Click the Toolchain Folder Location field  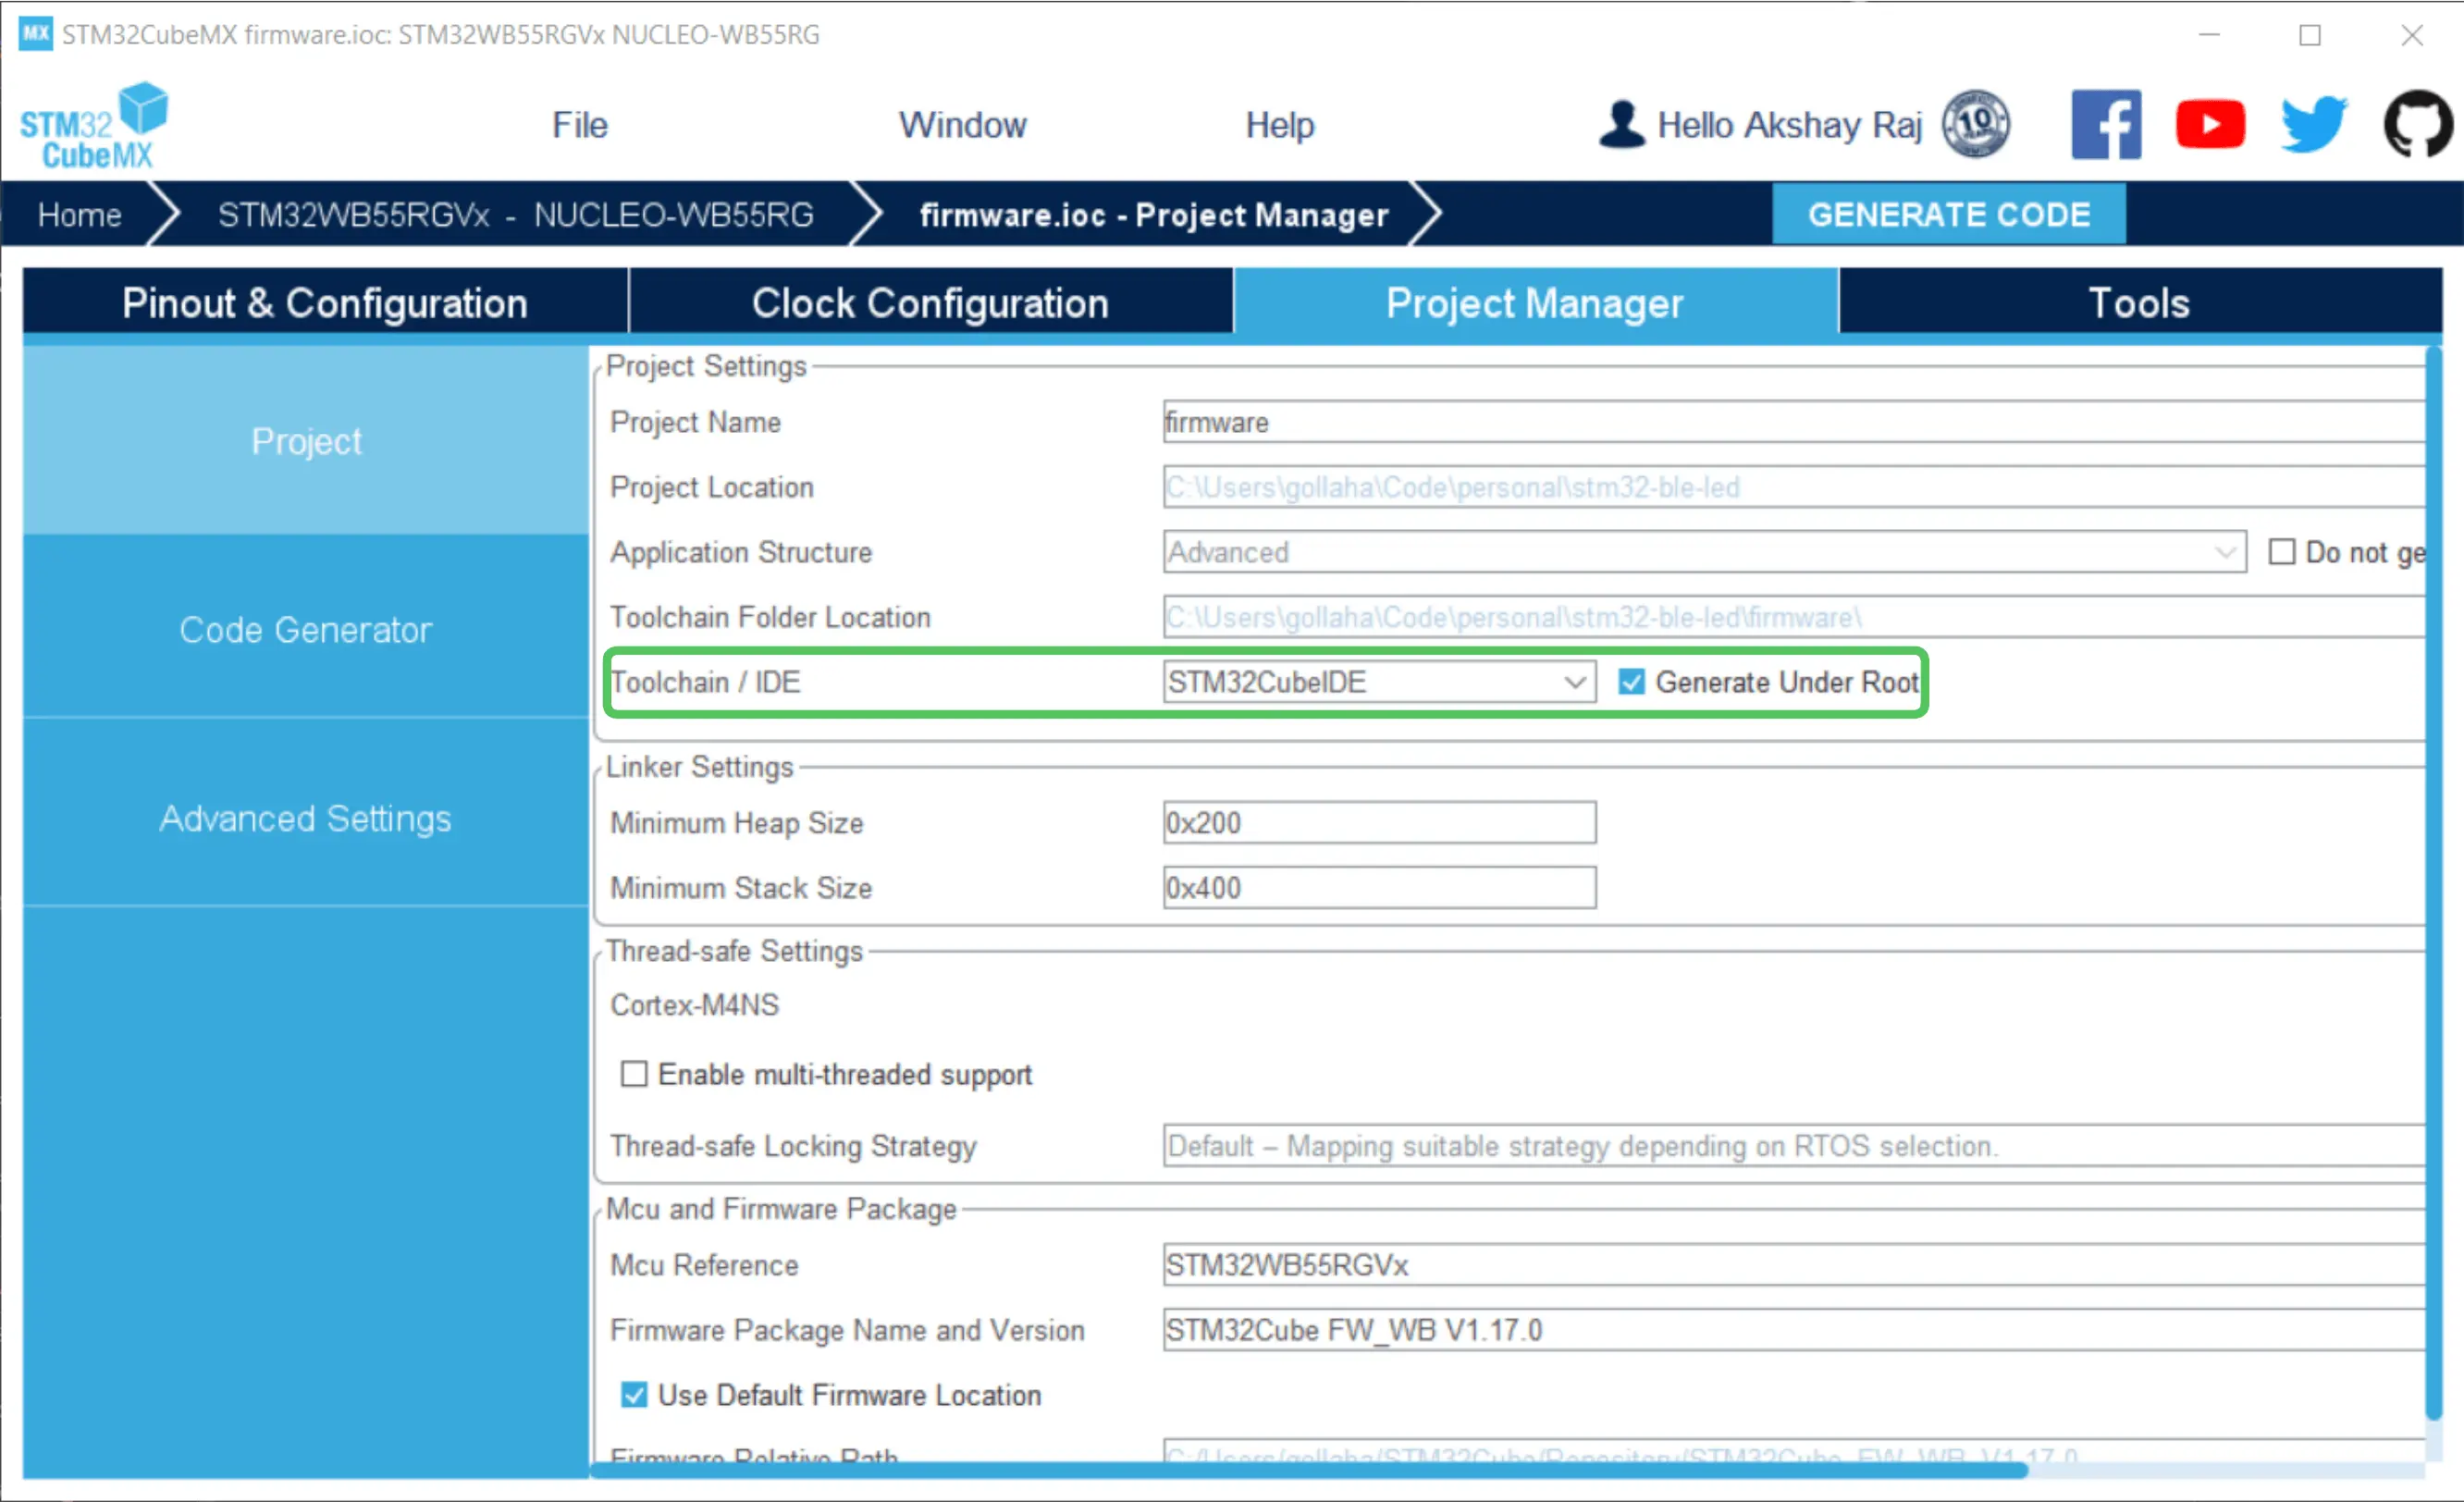pyautogui.click(x=1794, y=617)
